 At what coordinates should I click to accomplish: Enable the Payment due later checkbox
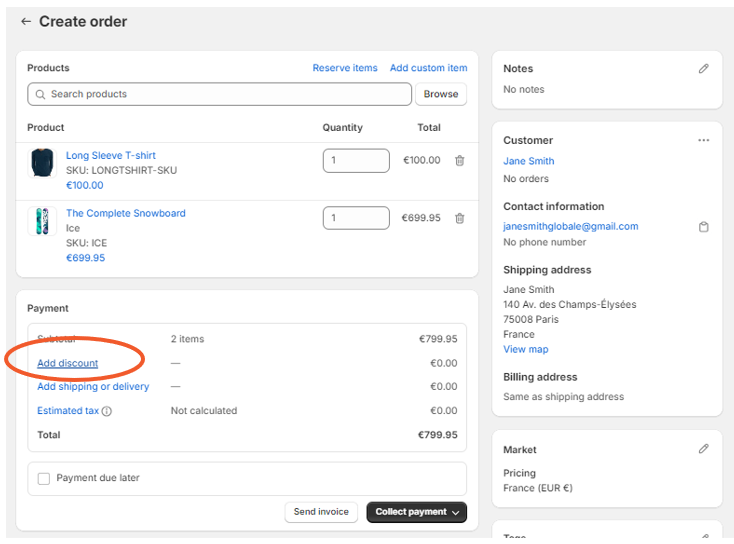pyautogui.click(x=44, y=479)
